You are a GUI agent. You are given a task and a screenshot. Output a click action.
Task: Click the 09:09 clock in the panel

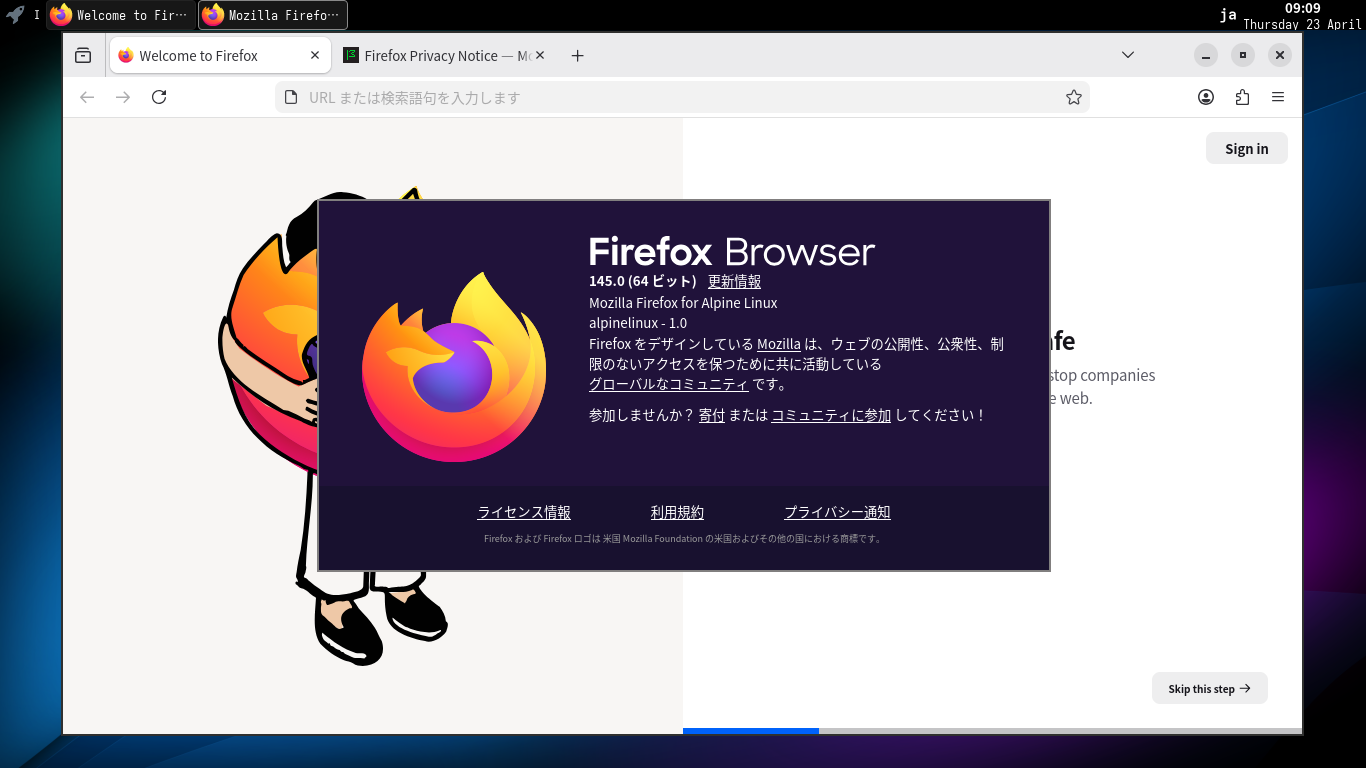(x=1303, y=8)
